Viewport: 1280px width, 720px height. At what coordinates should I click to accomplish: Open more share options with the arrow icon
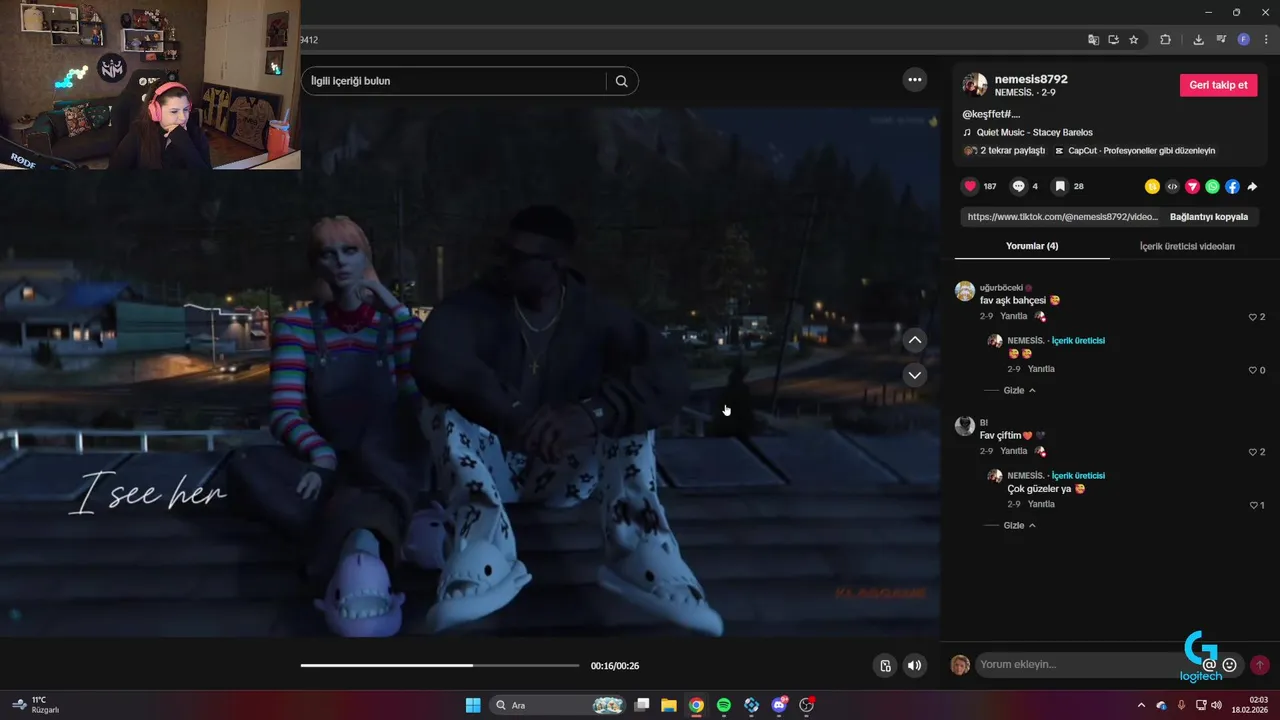[x=1252, y=186]
